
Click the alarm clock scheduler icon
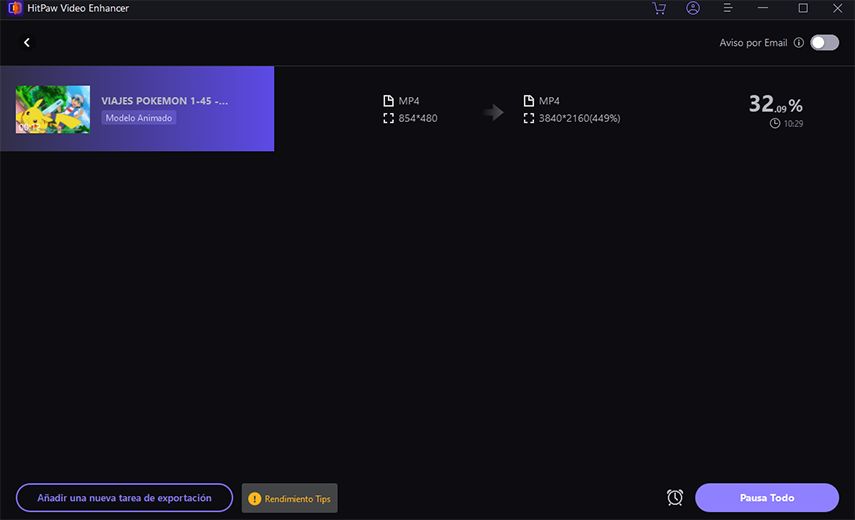pos(675,497)
